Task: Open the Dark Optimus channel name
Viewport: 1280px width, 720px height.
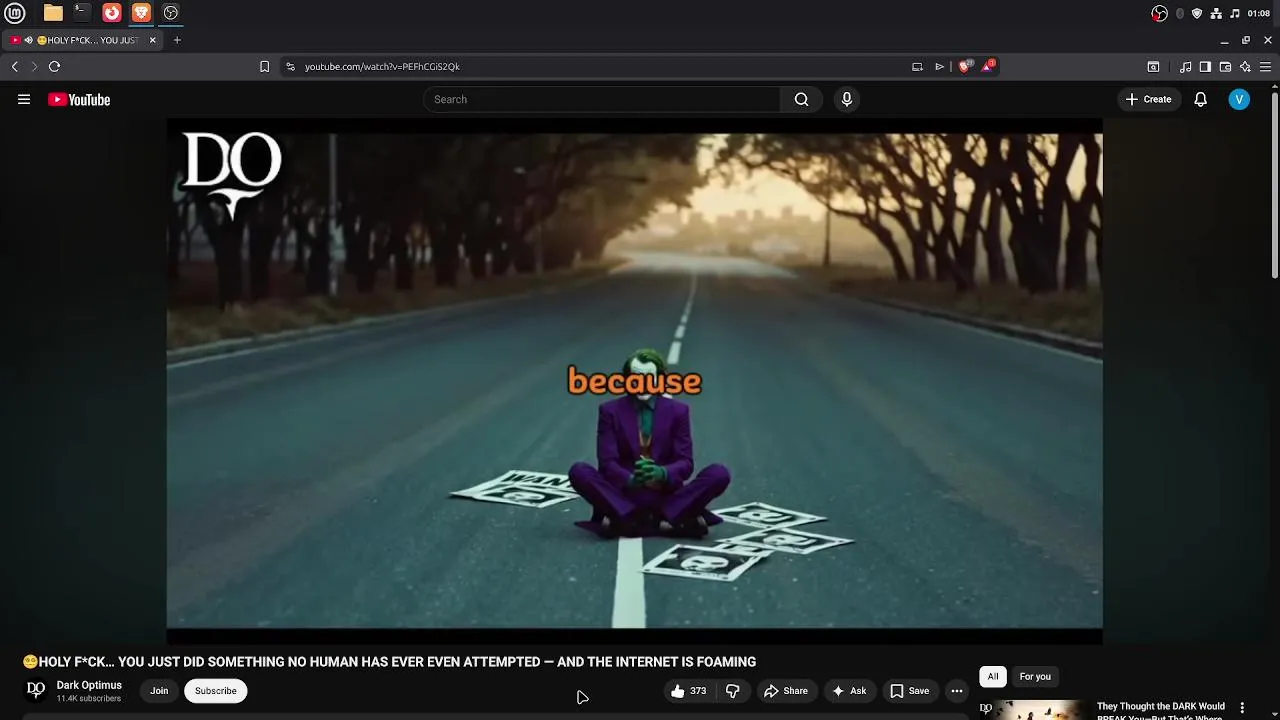Action: pyautogui.click(x=89, y=685)
